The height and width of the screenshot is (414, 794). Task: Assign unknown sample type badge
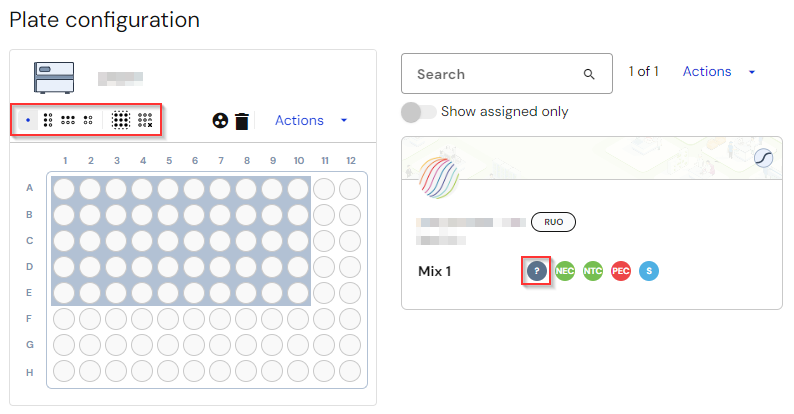tap(537, 271)
